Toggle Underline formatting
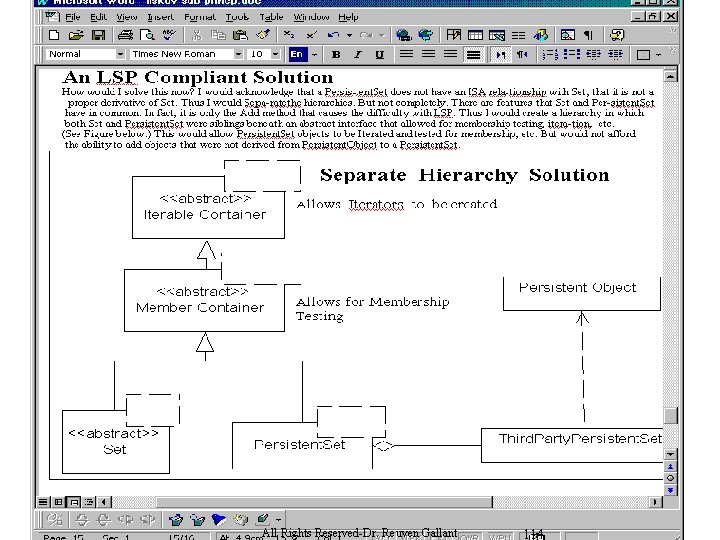 pyautogui.click(x=379, y=55)
